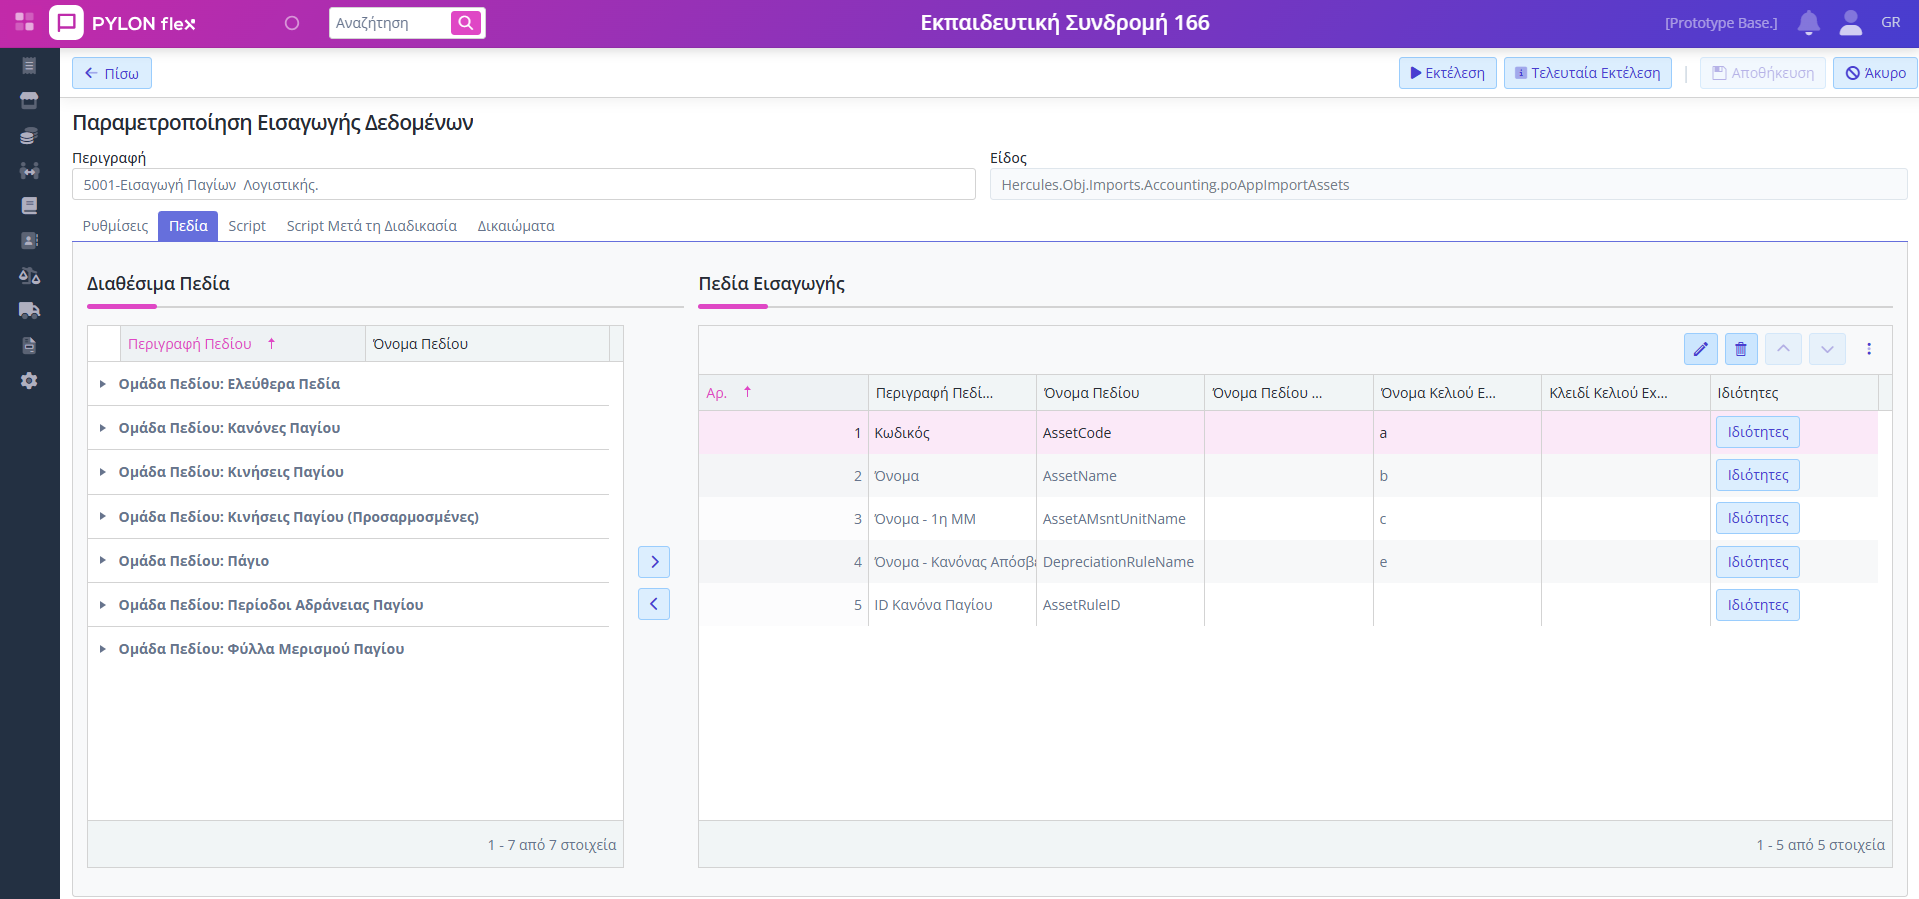Expand group Ελεύθερα Πεδία
1919x899 pixels.
pyautogui.click(x=103, y=384)
